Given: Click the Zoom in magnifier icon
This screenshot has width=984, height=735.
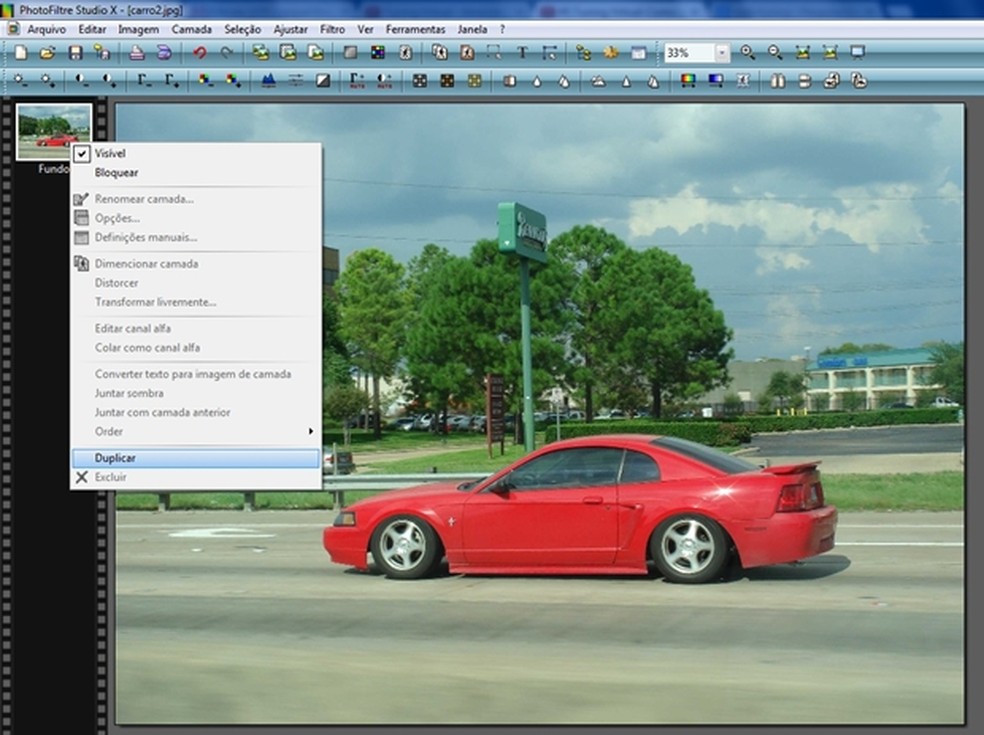Looking at the screenshot, I should click(748, 53).
